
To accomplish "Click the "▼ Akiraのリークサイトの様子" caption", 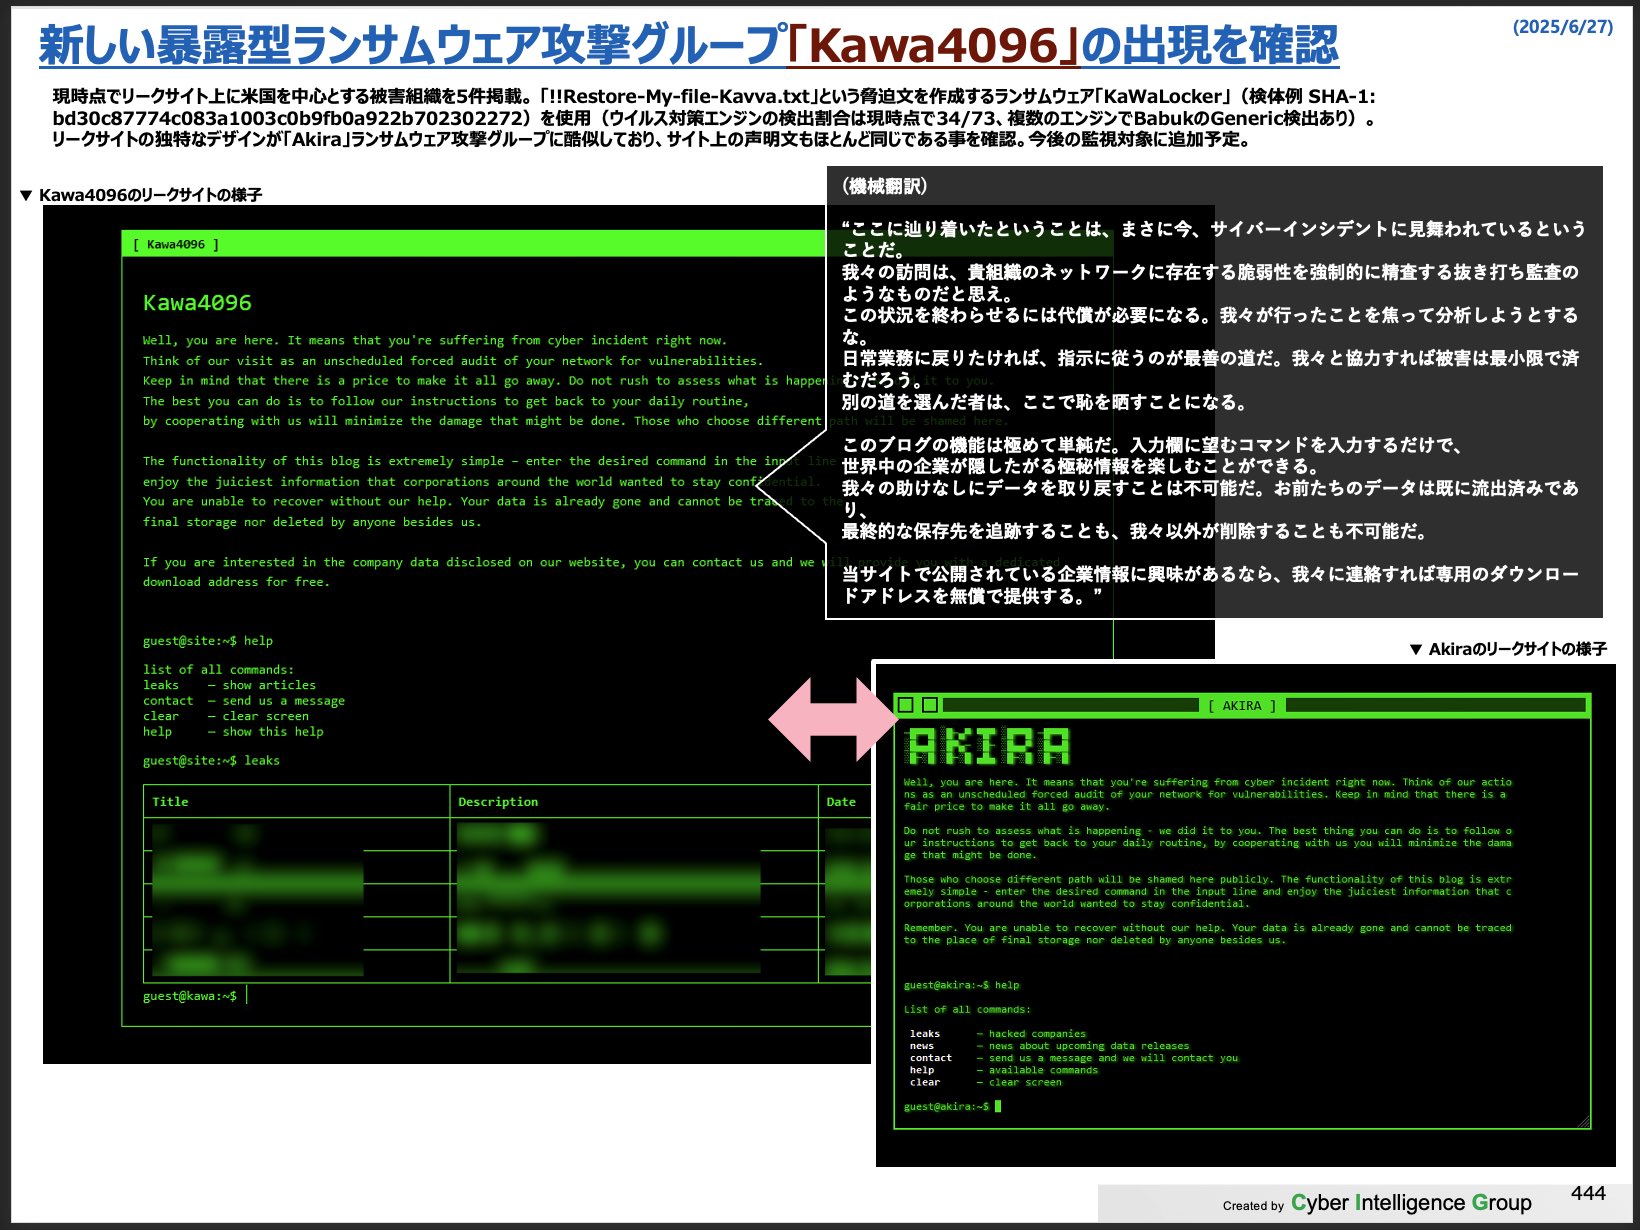I will pos(1508,649).
